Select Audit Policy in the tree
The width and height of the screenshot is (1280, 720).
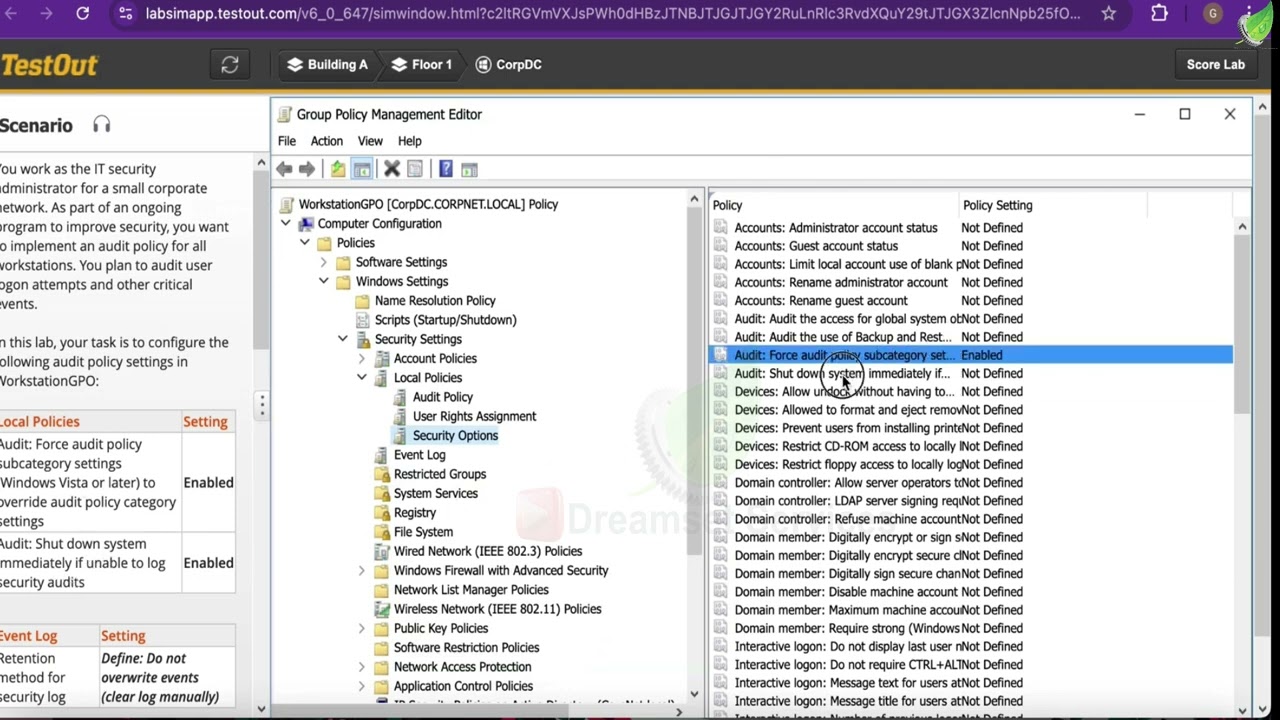442,397
